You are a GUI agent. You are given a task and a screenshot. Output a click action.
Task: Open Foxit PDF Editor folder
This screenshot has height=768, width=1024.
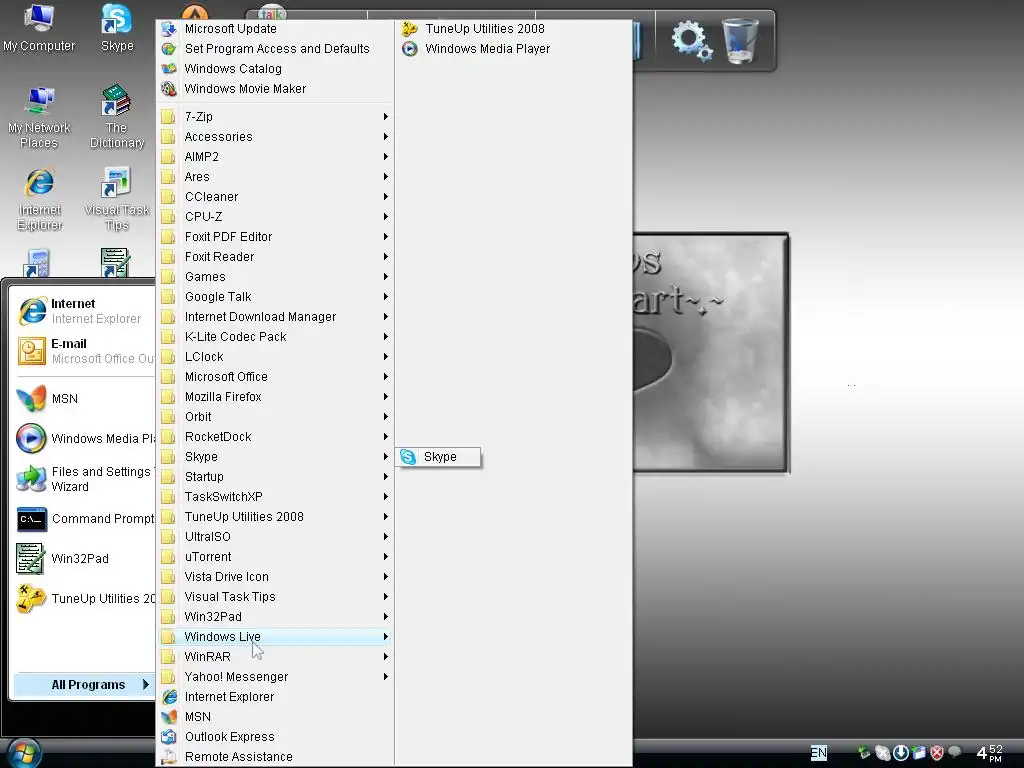(x=276, y=237)
